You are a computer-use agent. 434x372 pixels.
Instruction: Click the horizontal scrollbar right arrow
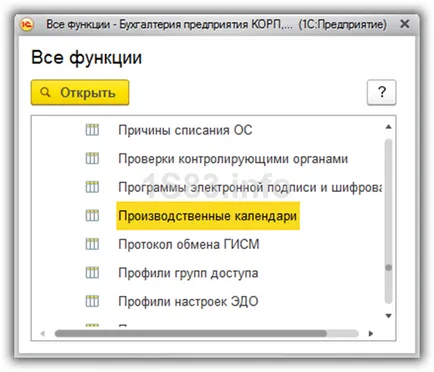(371, 333)
